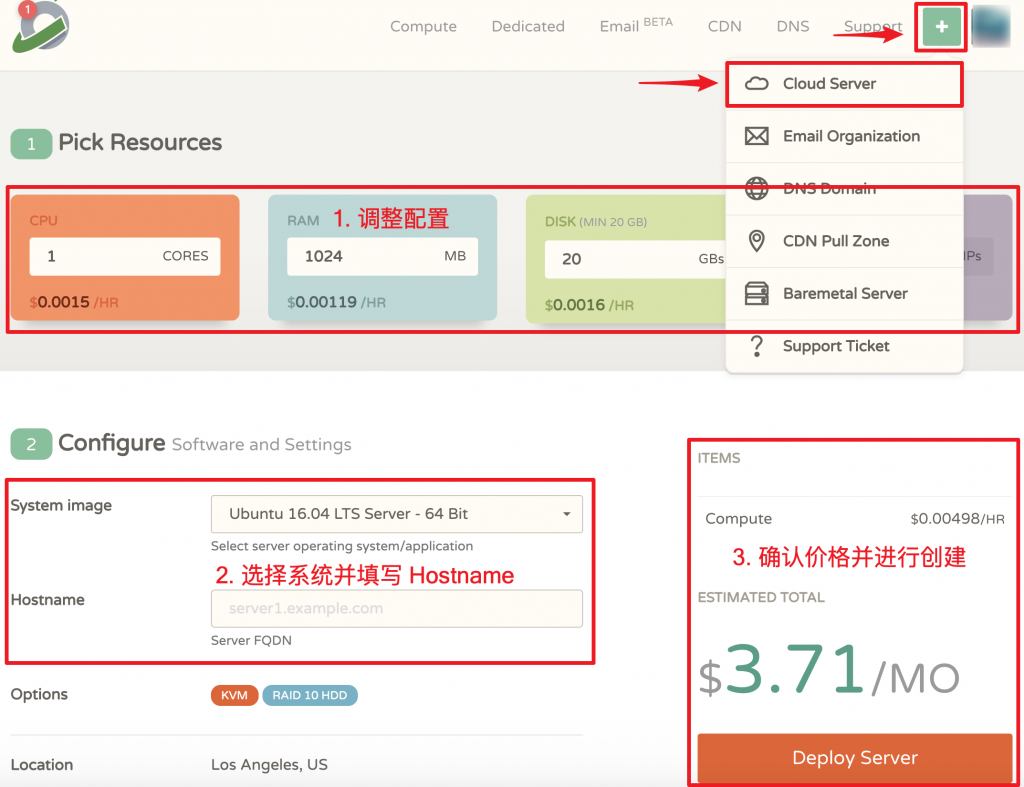Image resolution: width=1024 pixels, height=787 pixels.
Task: Go to Email BETA section
Action: point(636,25)
